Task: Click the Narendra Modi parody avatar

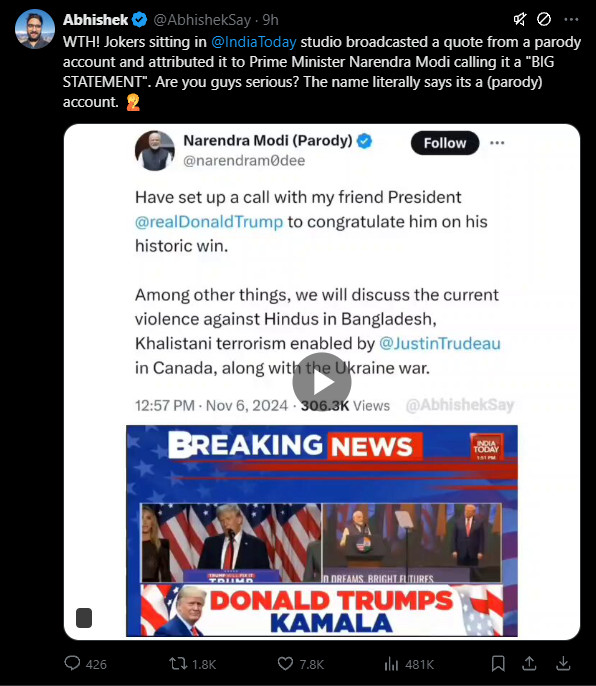Action: pos(155,150)
